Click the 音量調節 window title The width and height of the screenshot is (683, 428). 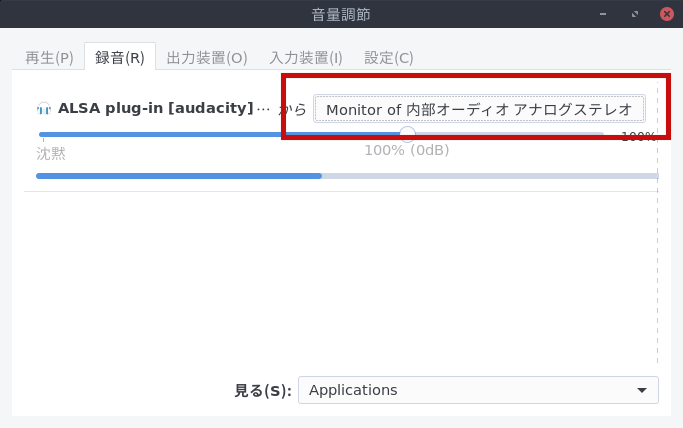pos(341,14)
